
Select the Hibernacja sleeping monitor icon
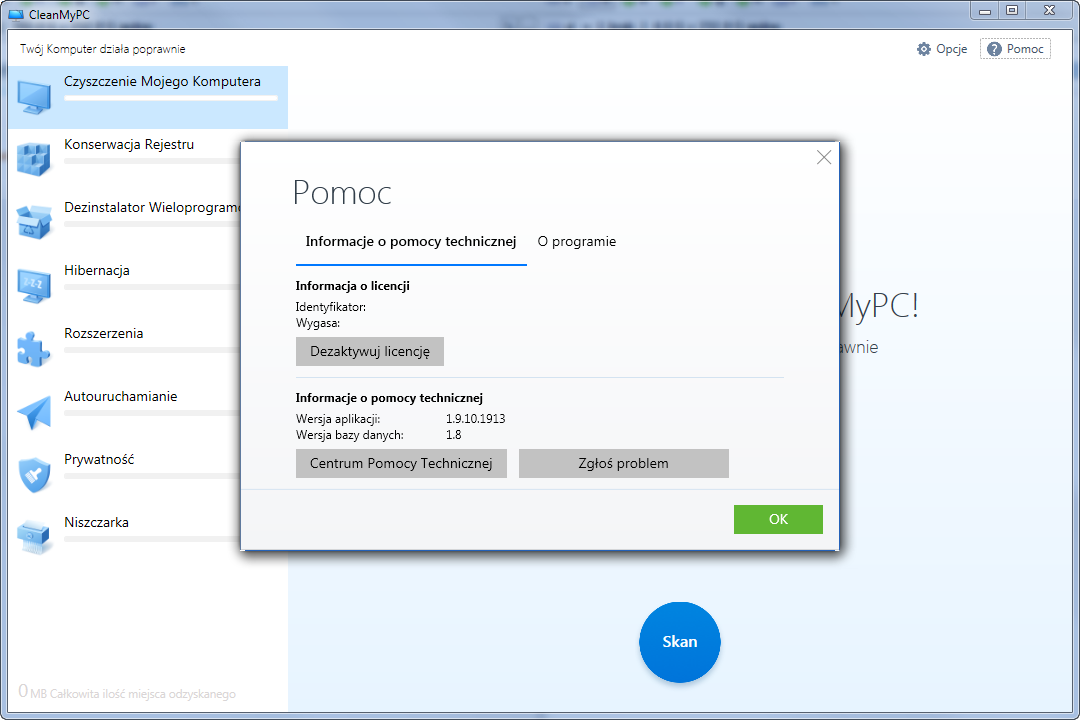pos(34,285)
